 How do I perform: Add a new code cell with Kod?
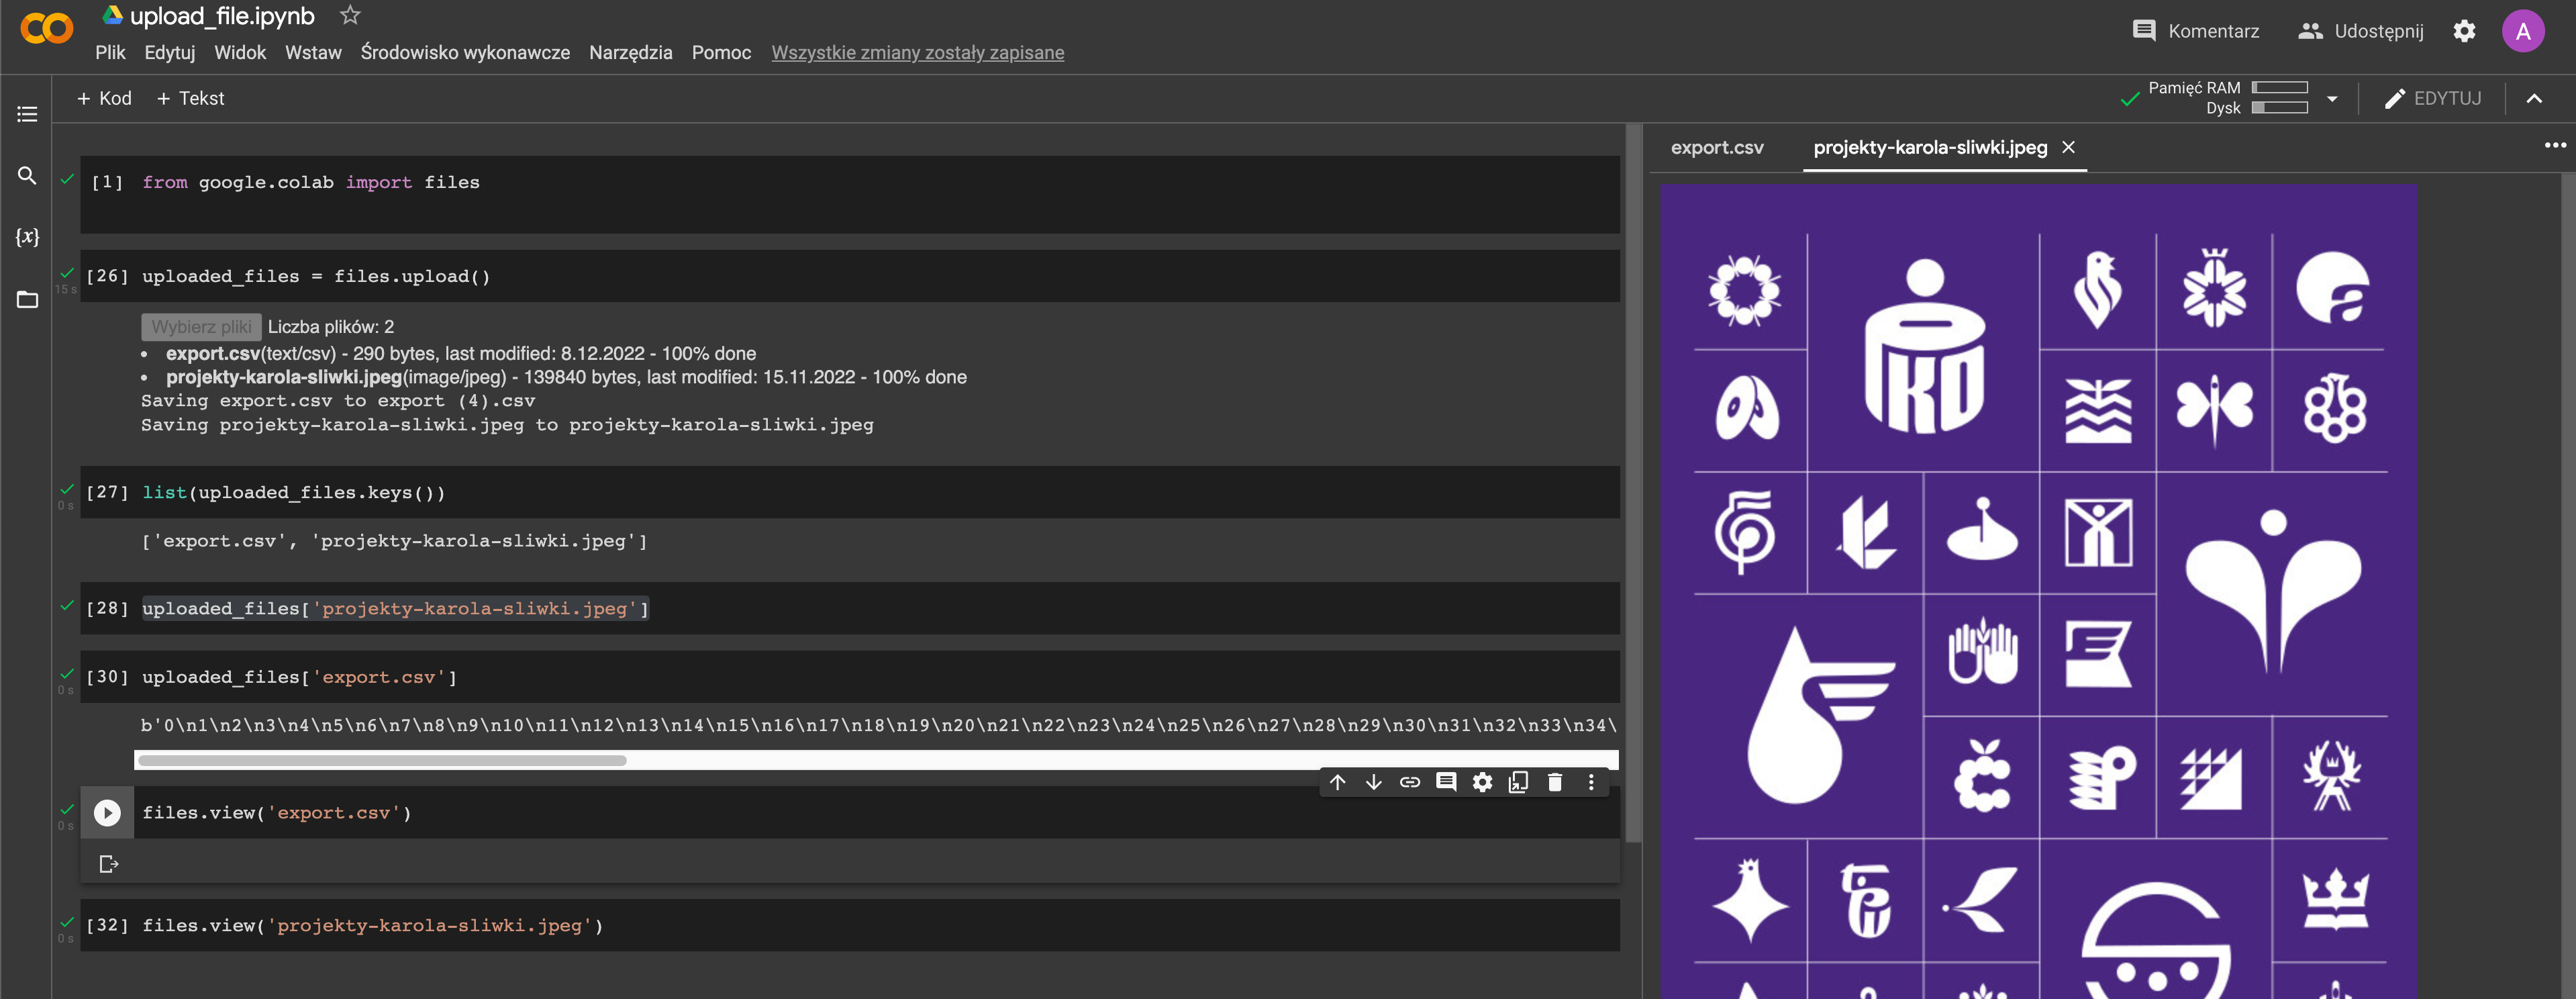click(104, 98)
